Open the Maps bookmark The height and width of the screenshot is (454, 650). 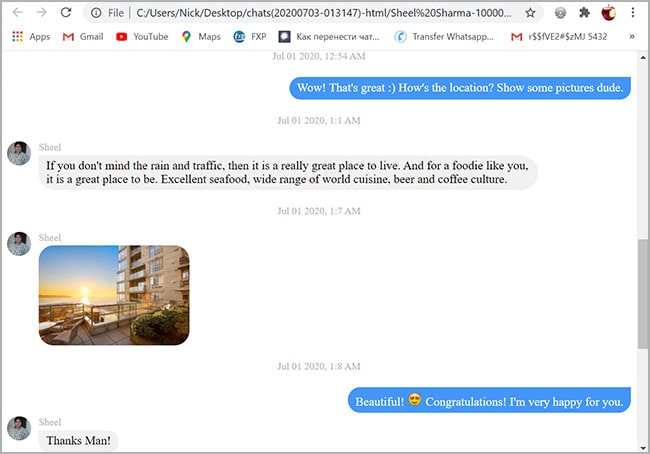click(x=201, y=36)
